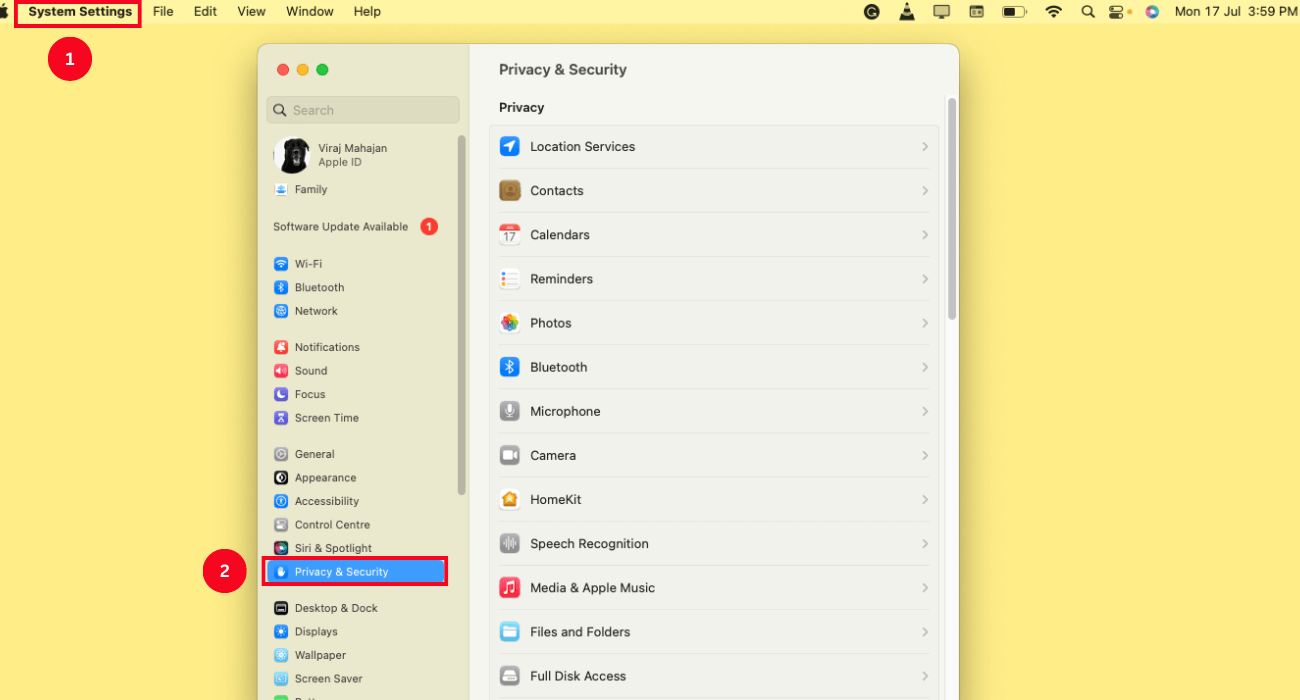
Task: Click the HomeKit house icon
Action: click(510, 499)
